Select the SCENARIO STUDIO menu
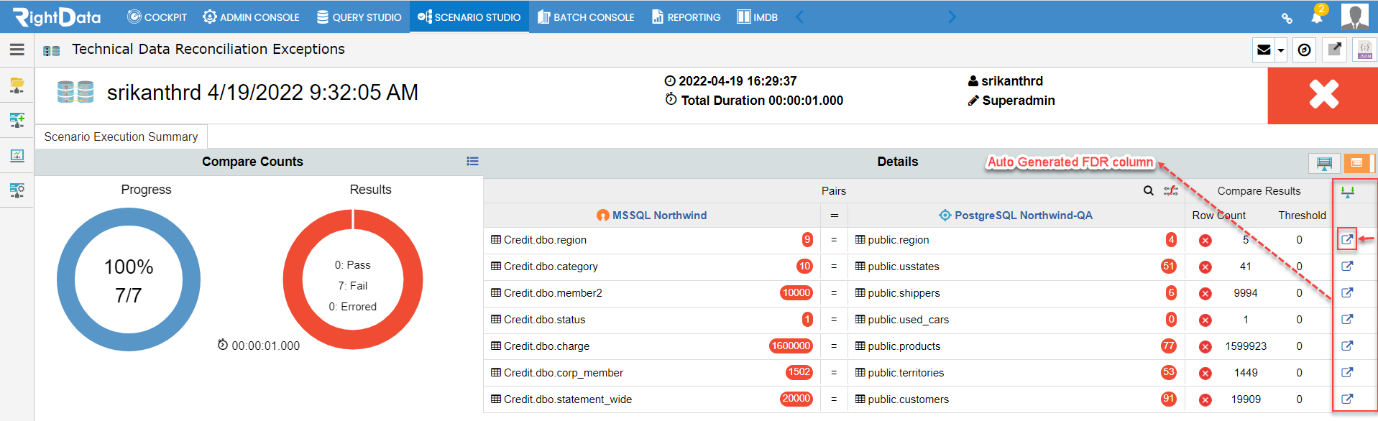1378x421 pixels. point(469,17)
